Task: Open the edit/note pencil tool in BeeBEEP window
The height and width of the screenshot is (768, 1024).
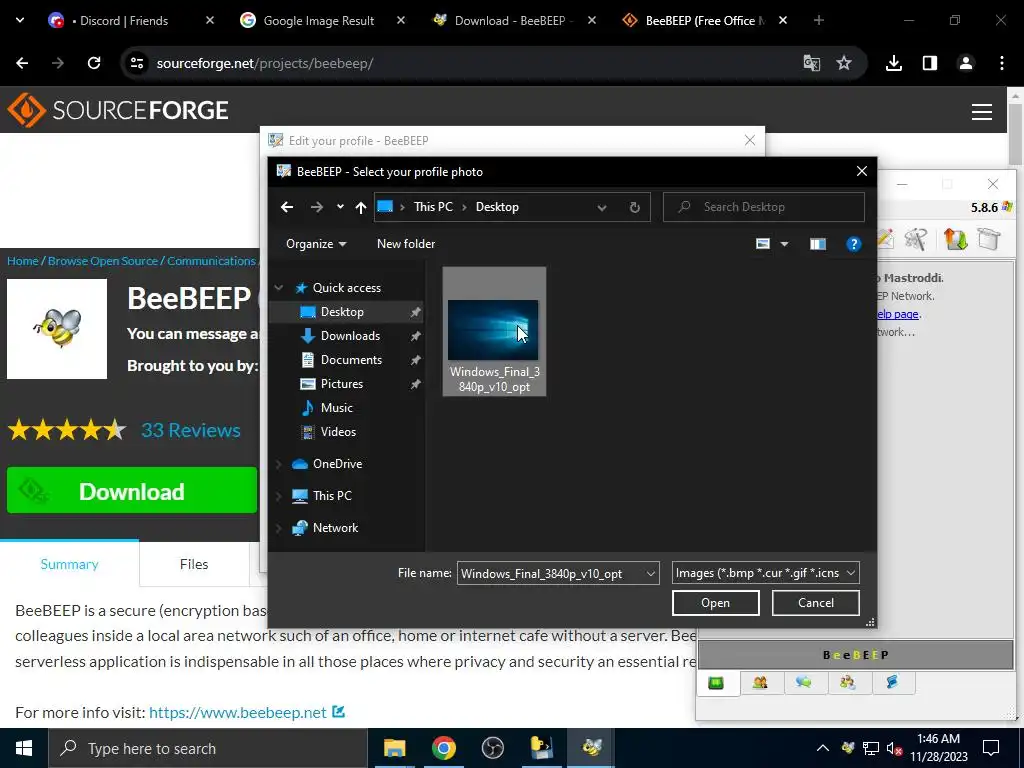Action: point(886,239)
